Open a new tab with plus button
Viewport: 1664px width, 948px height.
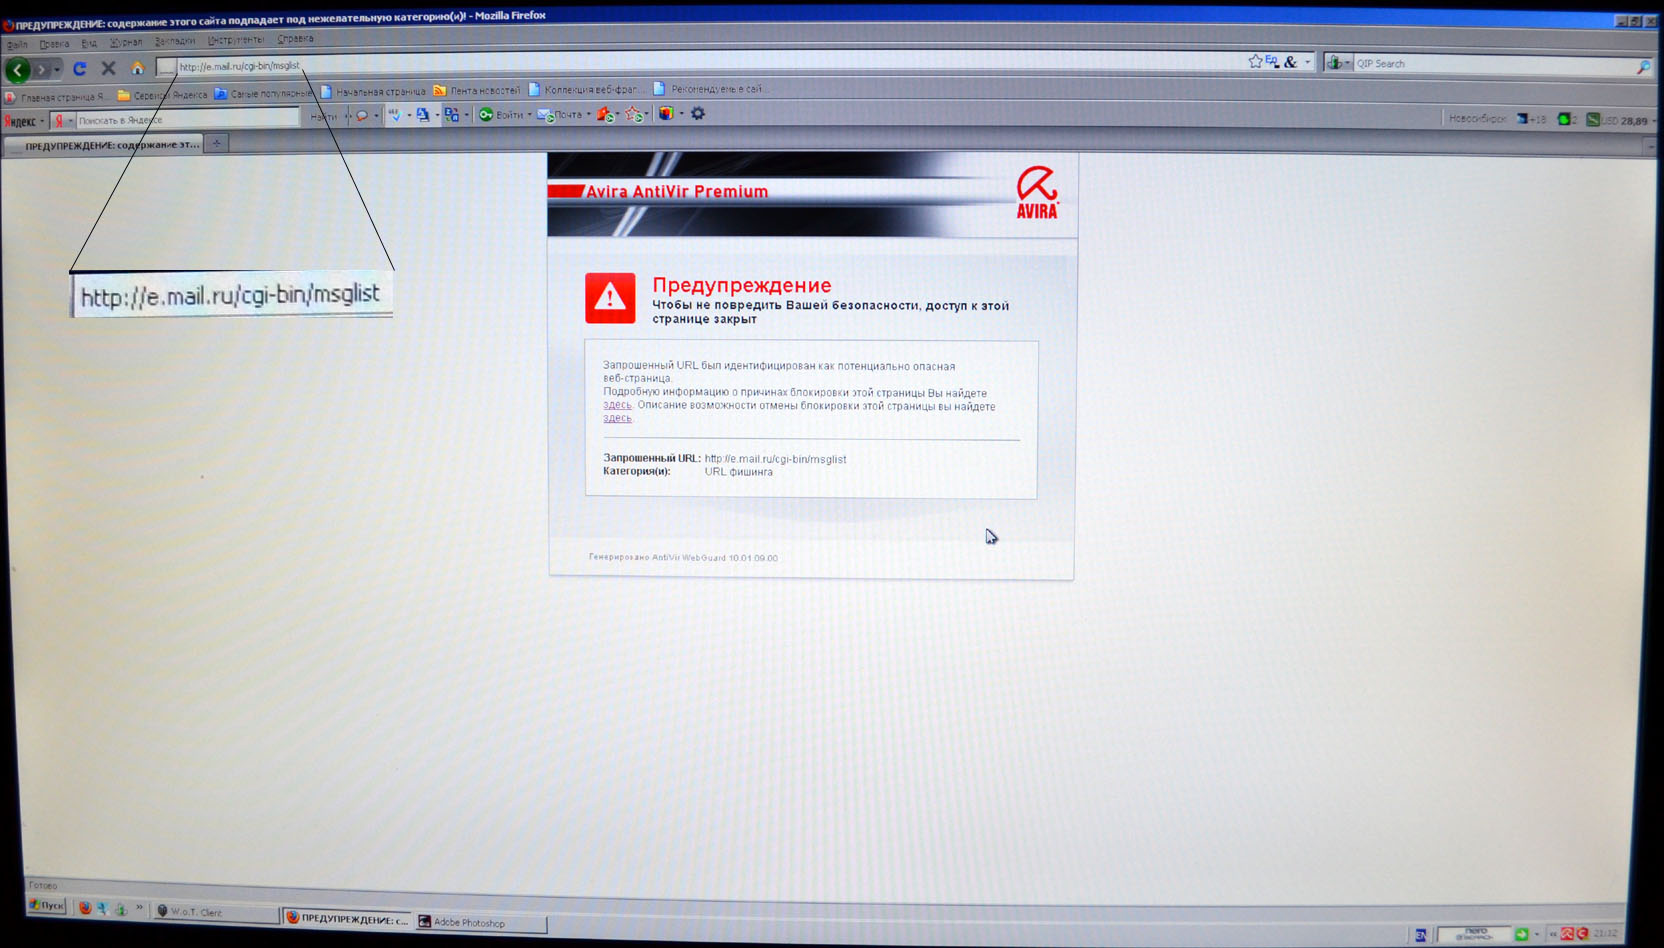pyautogui.click(x=216, y=143)
